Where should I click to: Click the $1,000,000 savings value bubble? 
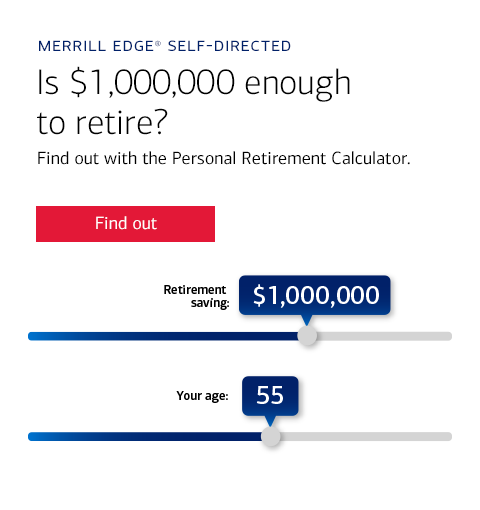[x=315, y=295]
